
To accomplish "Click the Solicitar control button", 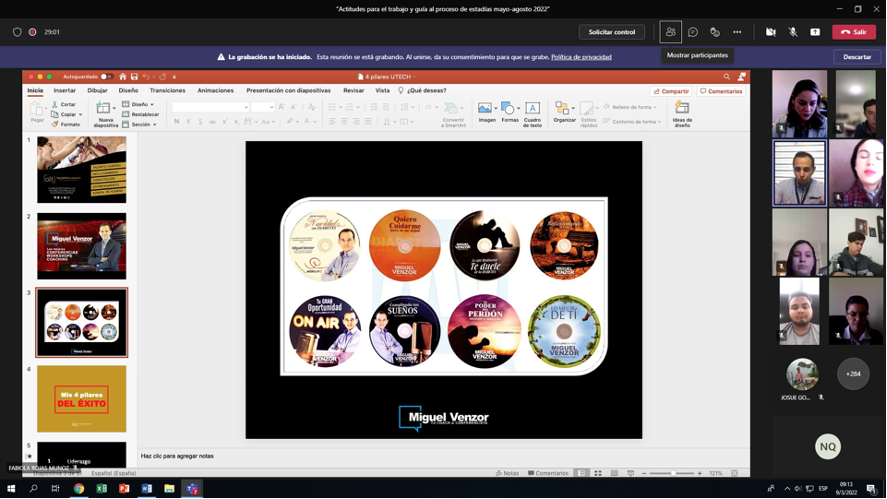I will coord(612,32).
